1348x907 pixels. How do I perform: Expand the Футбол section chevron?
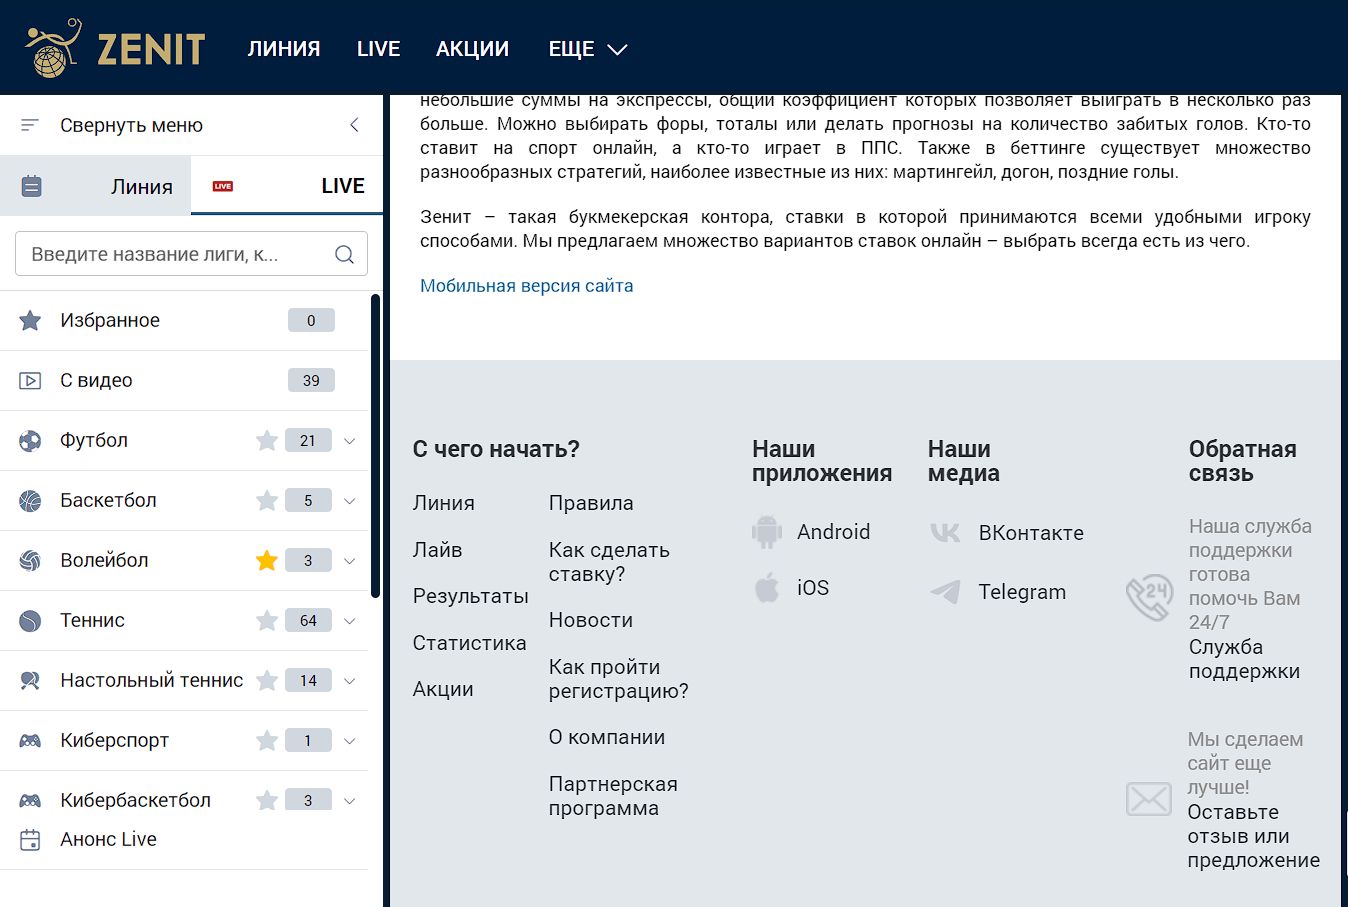point(350,441)
